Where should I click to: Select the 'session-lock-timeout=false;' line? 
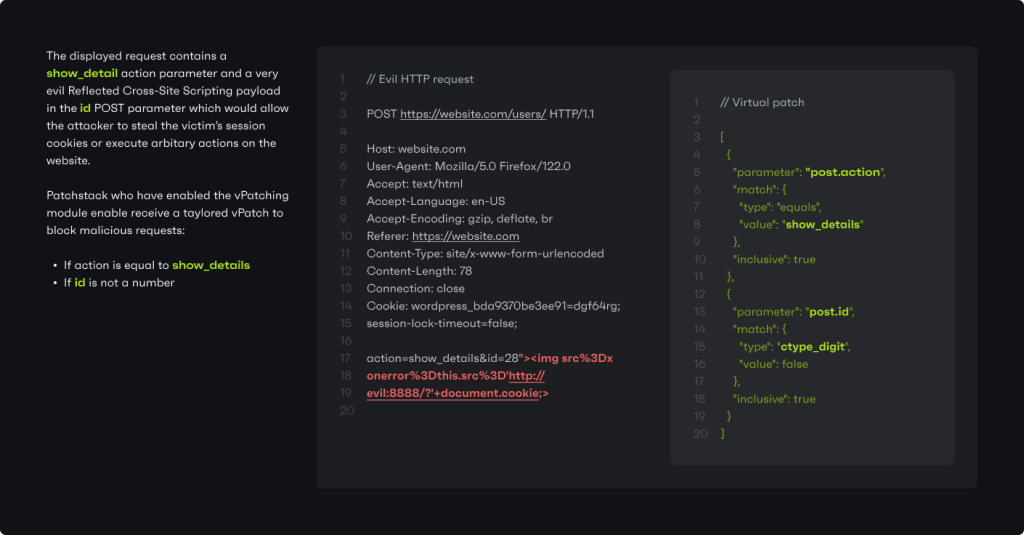pos(441,323)
